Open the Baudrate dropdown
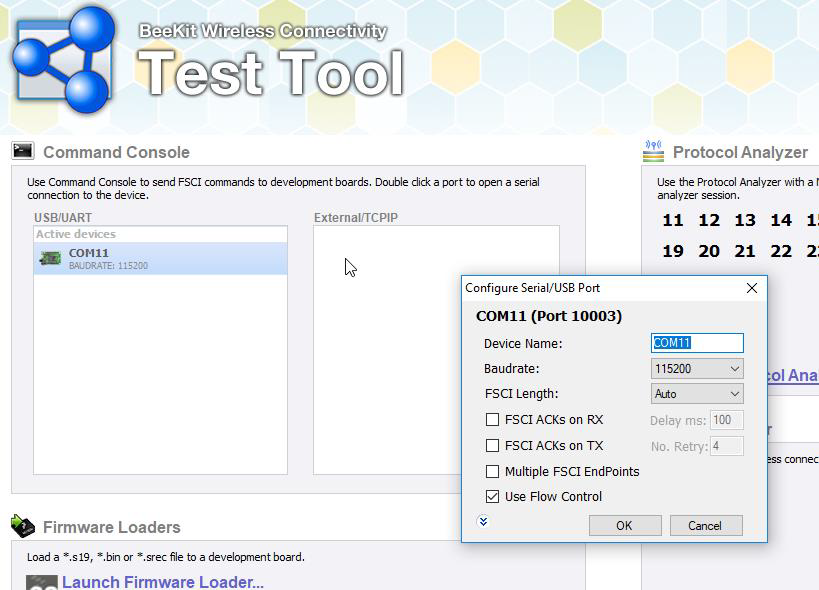819x590 pixels. pos(697,369)
